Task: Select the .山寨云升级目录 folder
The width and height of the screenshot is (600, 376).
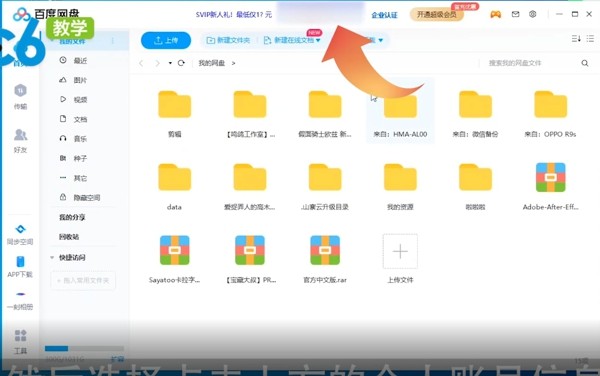Action: tap(325, 186)
